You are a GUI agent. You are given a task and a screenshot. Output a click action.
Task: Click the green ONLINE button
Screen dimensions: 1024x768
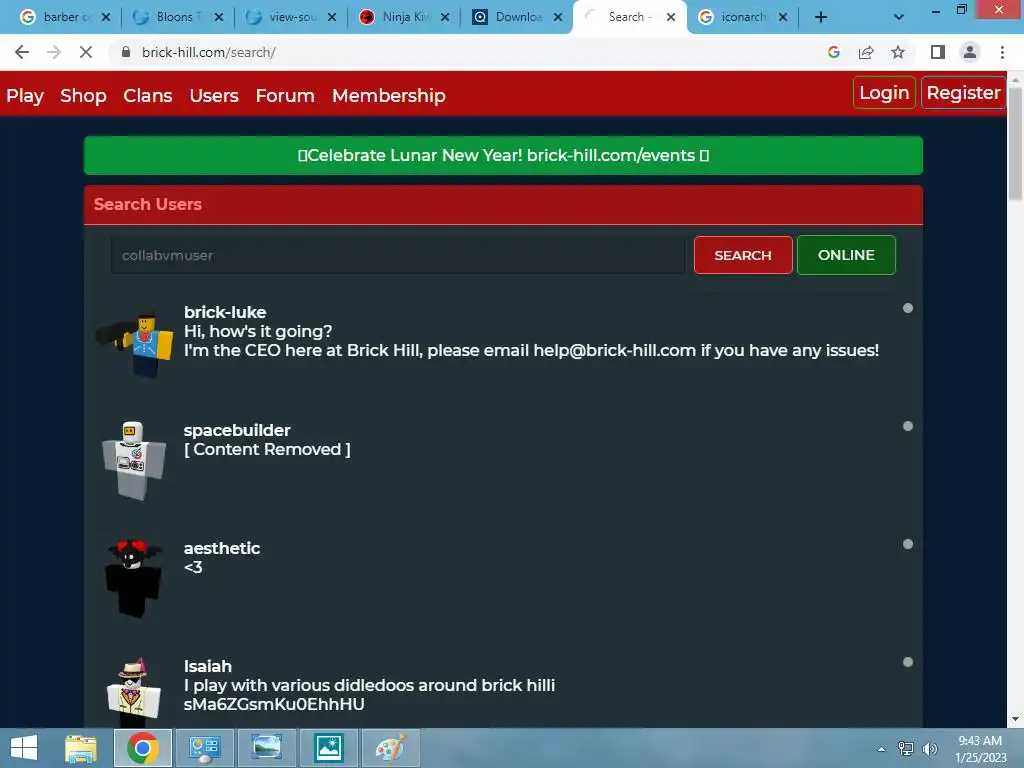tap(846, 255)
